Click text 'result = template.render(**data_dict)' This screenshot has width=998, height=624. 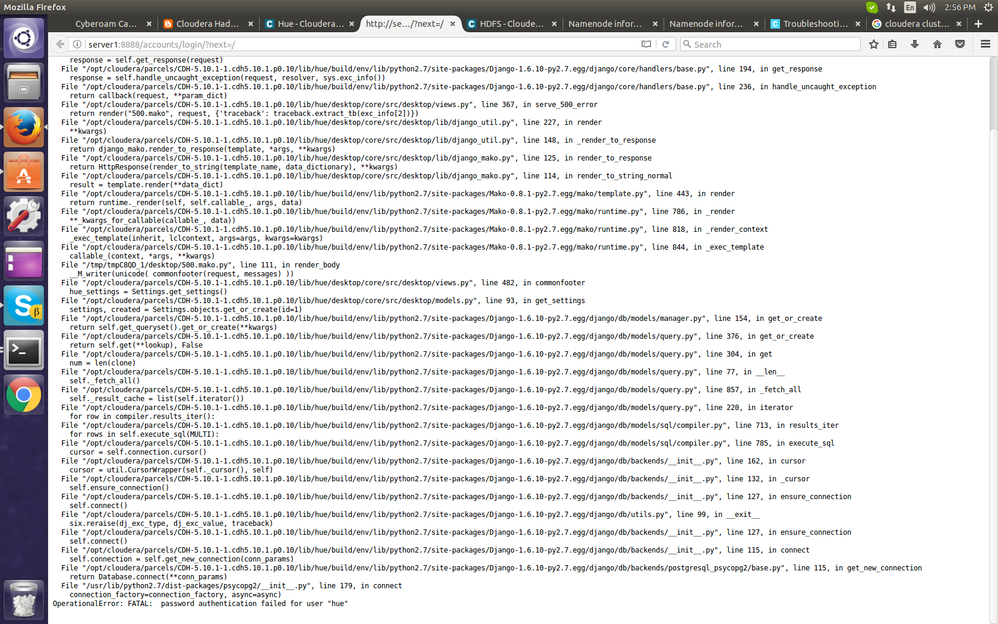click(146, 184)
